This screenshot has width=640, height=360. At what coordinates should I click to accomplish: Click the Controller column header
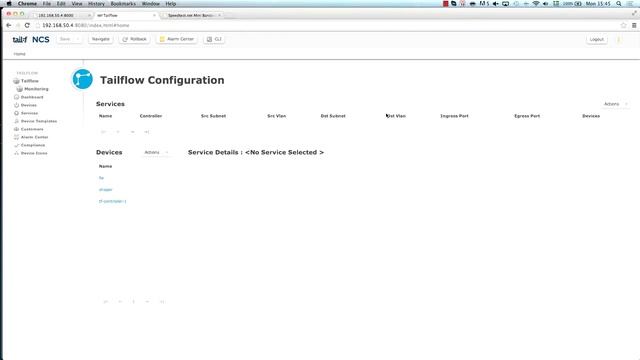click(x=151, y=116)
